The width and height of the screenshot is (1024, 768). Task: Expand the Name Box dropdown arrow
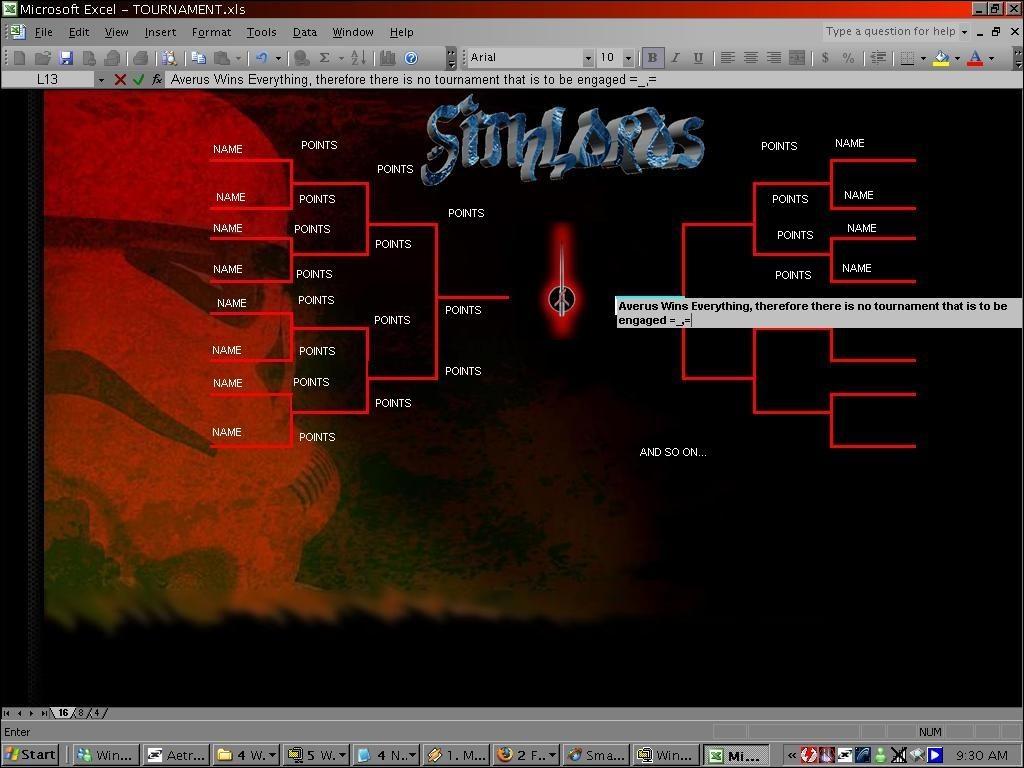101,79
